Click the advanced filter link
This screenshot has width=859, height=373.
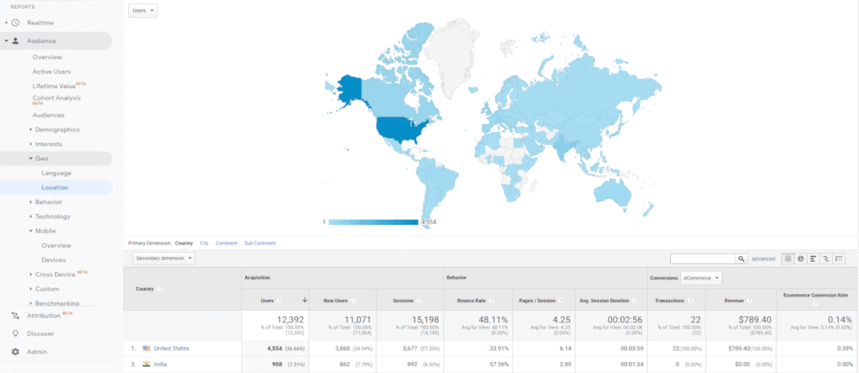(763, 259)
